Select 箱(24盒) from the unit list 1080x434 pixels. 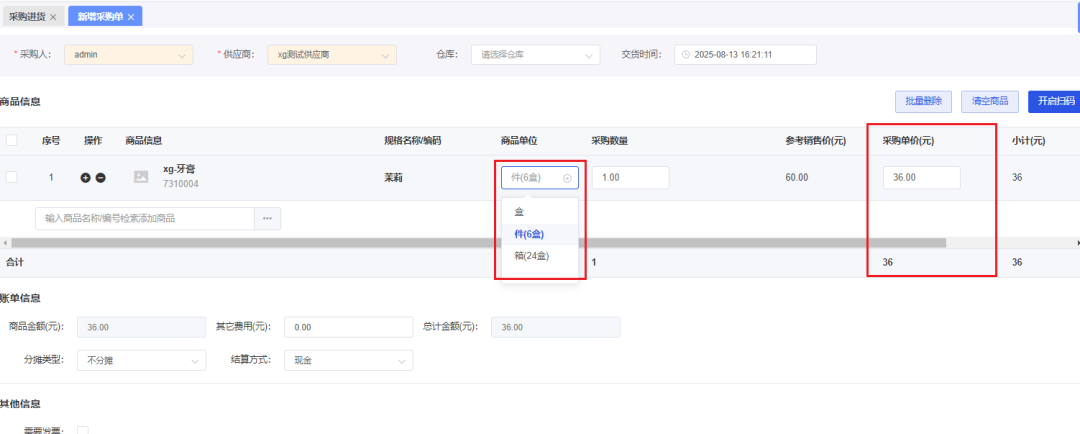(x=531, y=256)
